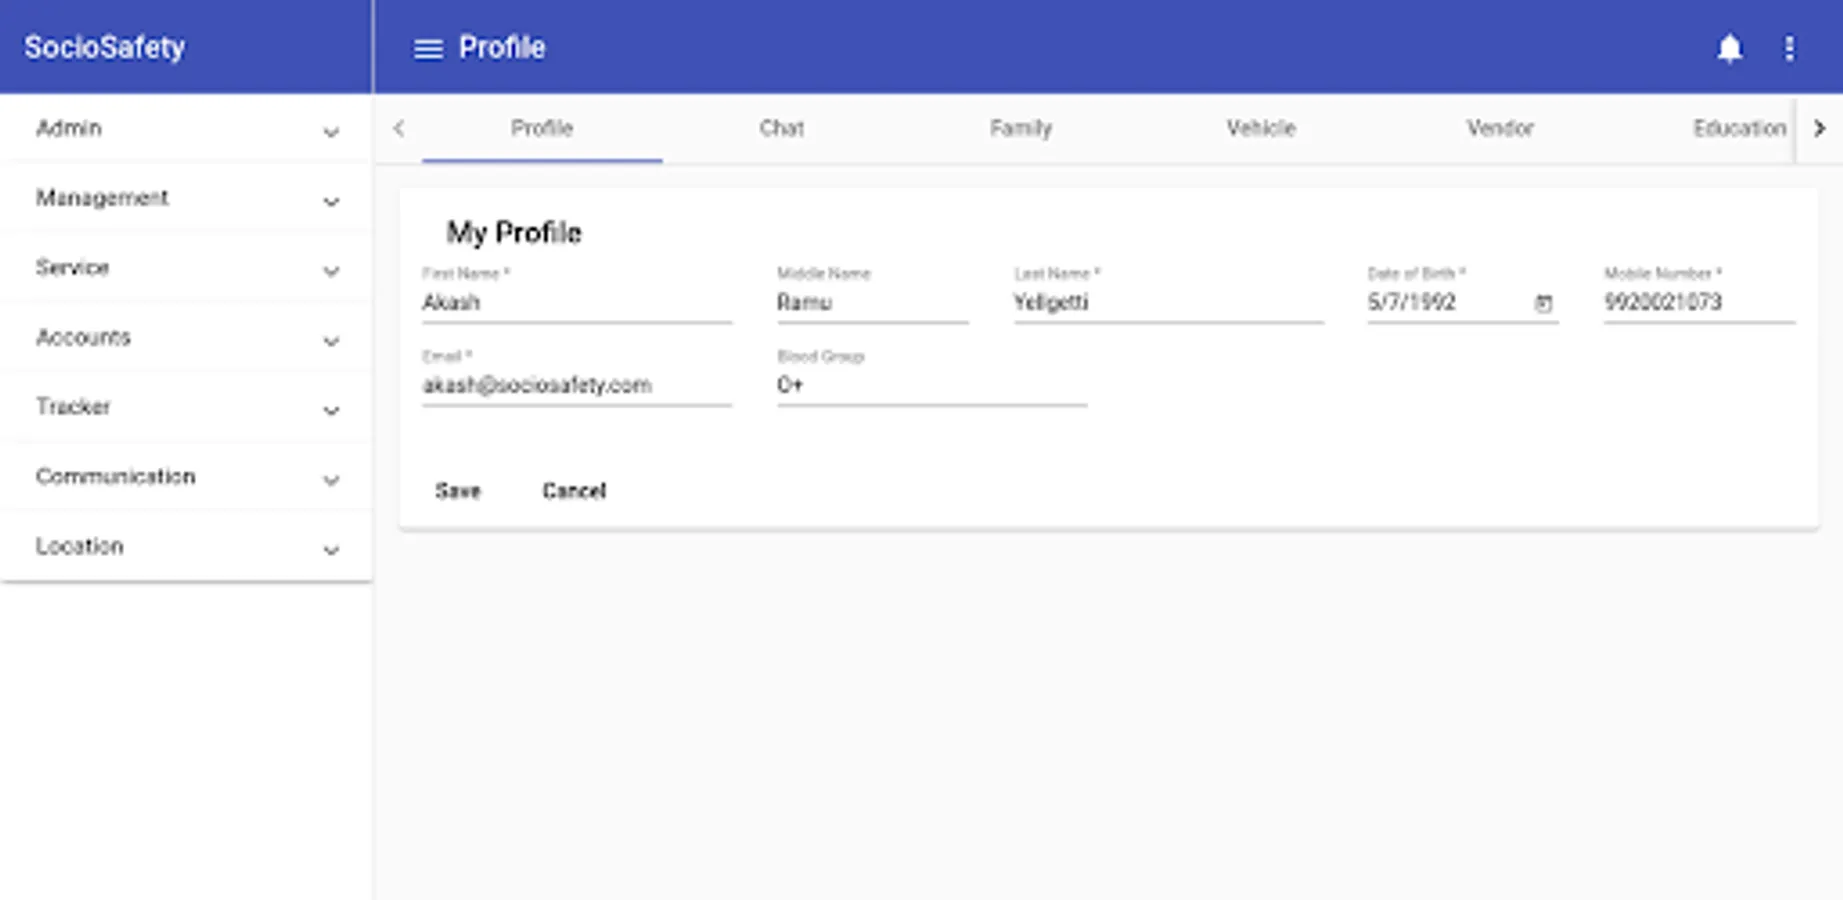The height and width of the screenshot is (900, 1843).
Task: Expand the Management section chevron
Action: 331,201
